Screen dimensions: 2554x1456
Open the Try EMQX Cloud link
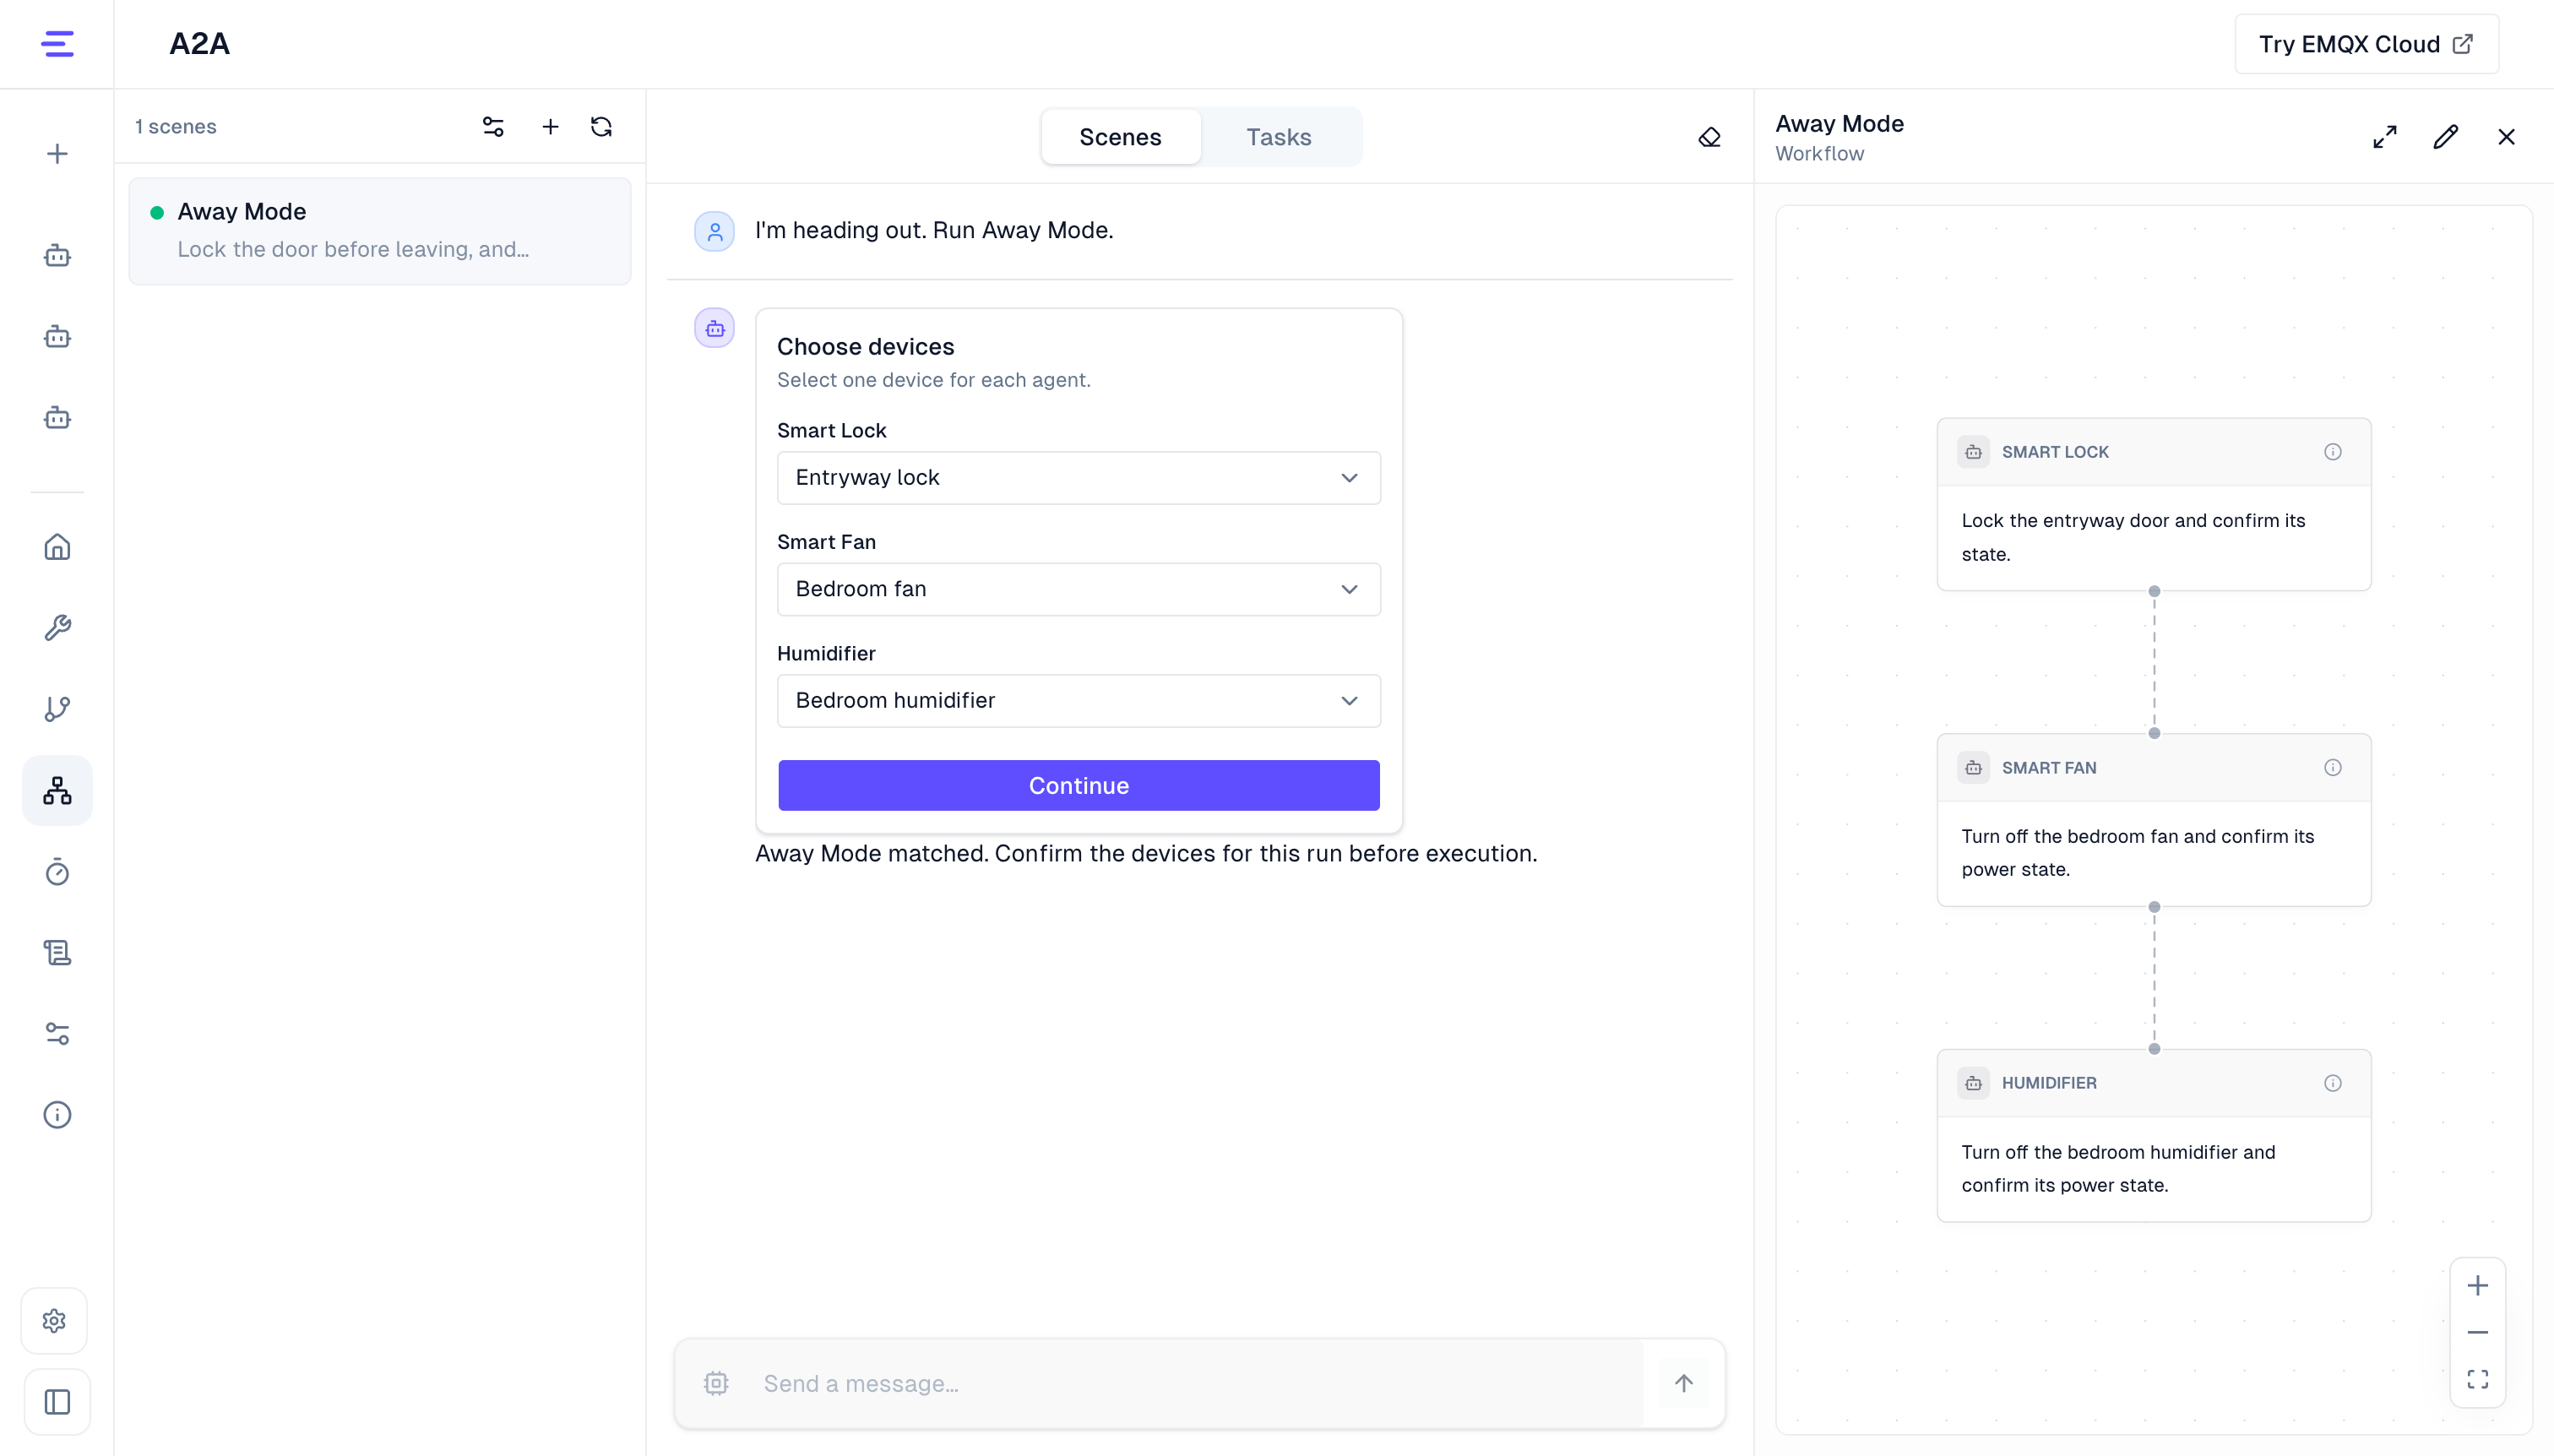pyautogui.click(x=2367, y=44)
